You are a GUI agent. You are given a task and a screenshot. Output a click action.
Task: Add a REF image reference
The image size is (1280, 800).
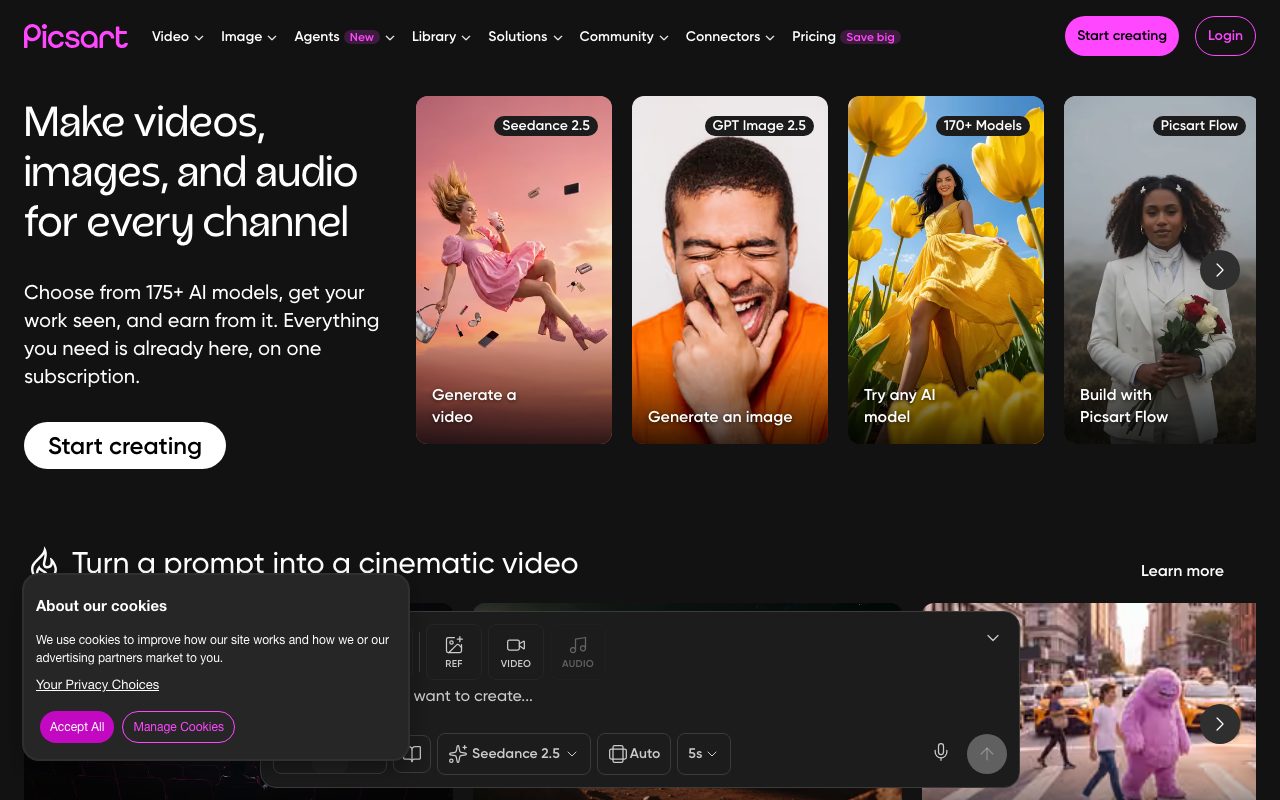click(454, 651)
